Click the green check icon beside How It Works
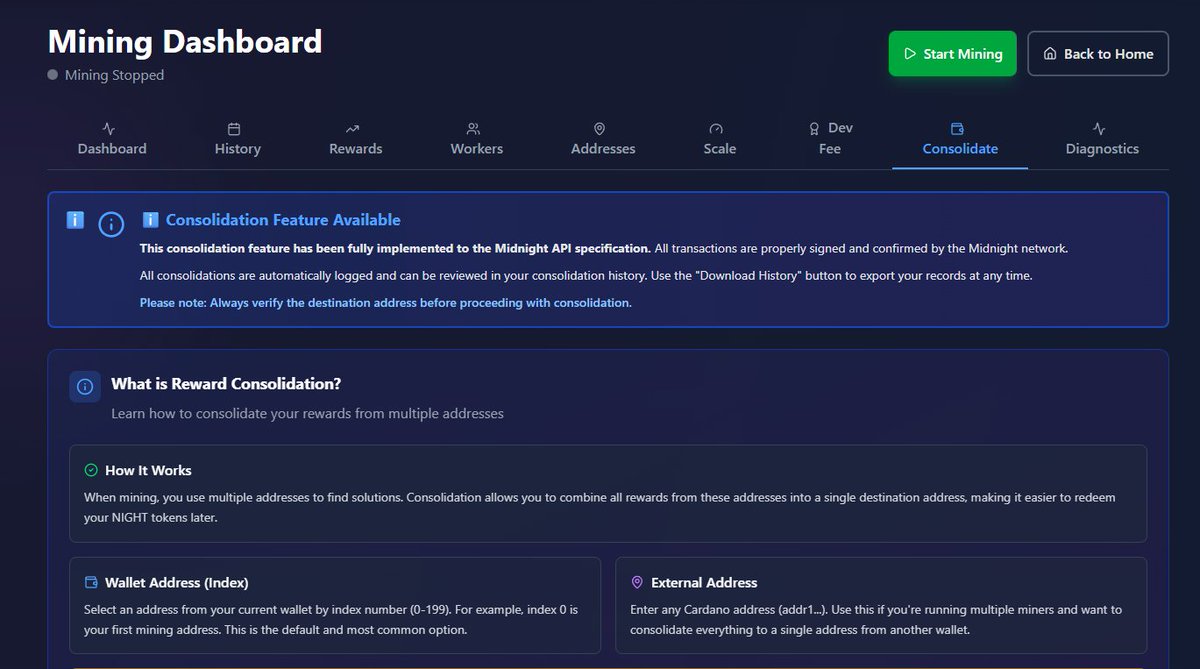Image resolution: width=1200 pixels, height=669 pixels. click(91, 470)
